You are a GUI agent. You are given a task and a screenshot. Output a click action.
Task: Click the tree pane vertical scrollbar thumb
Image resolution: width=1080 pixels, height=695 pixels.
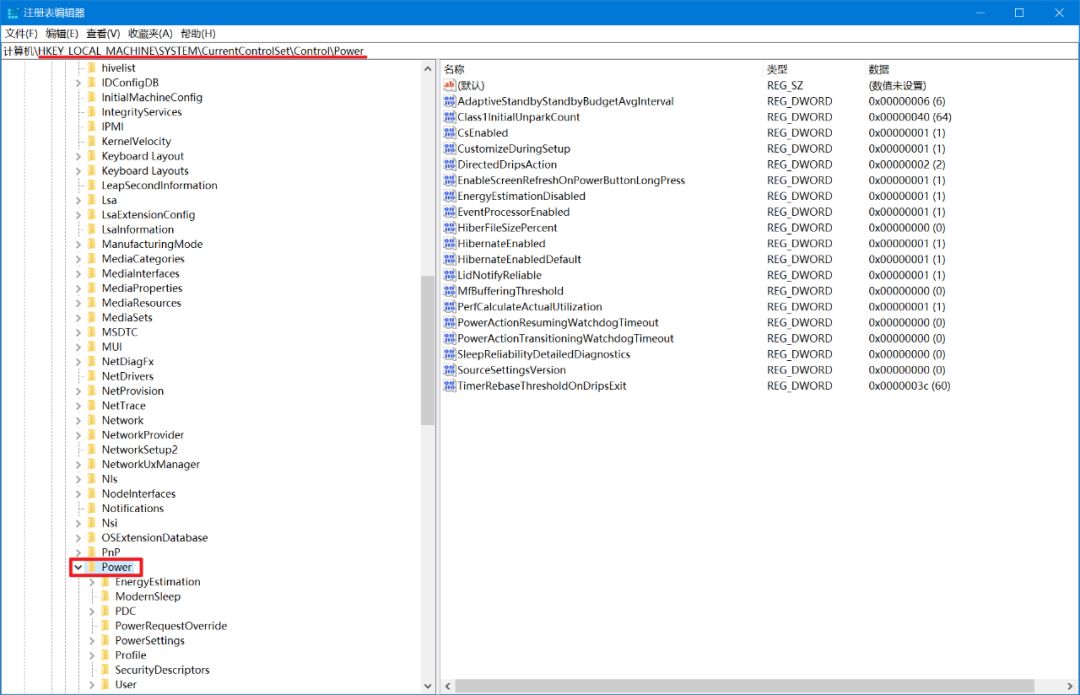(428, 350)
